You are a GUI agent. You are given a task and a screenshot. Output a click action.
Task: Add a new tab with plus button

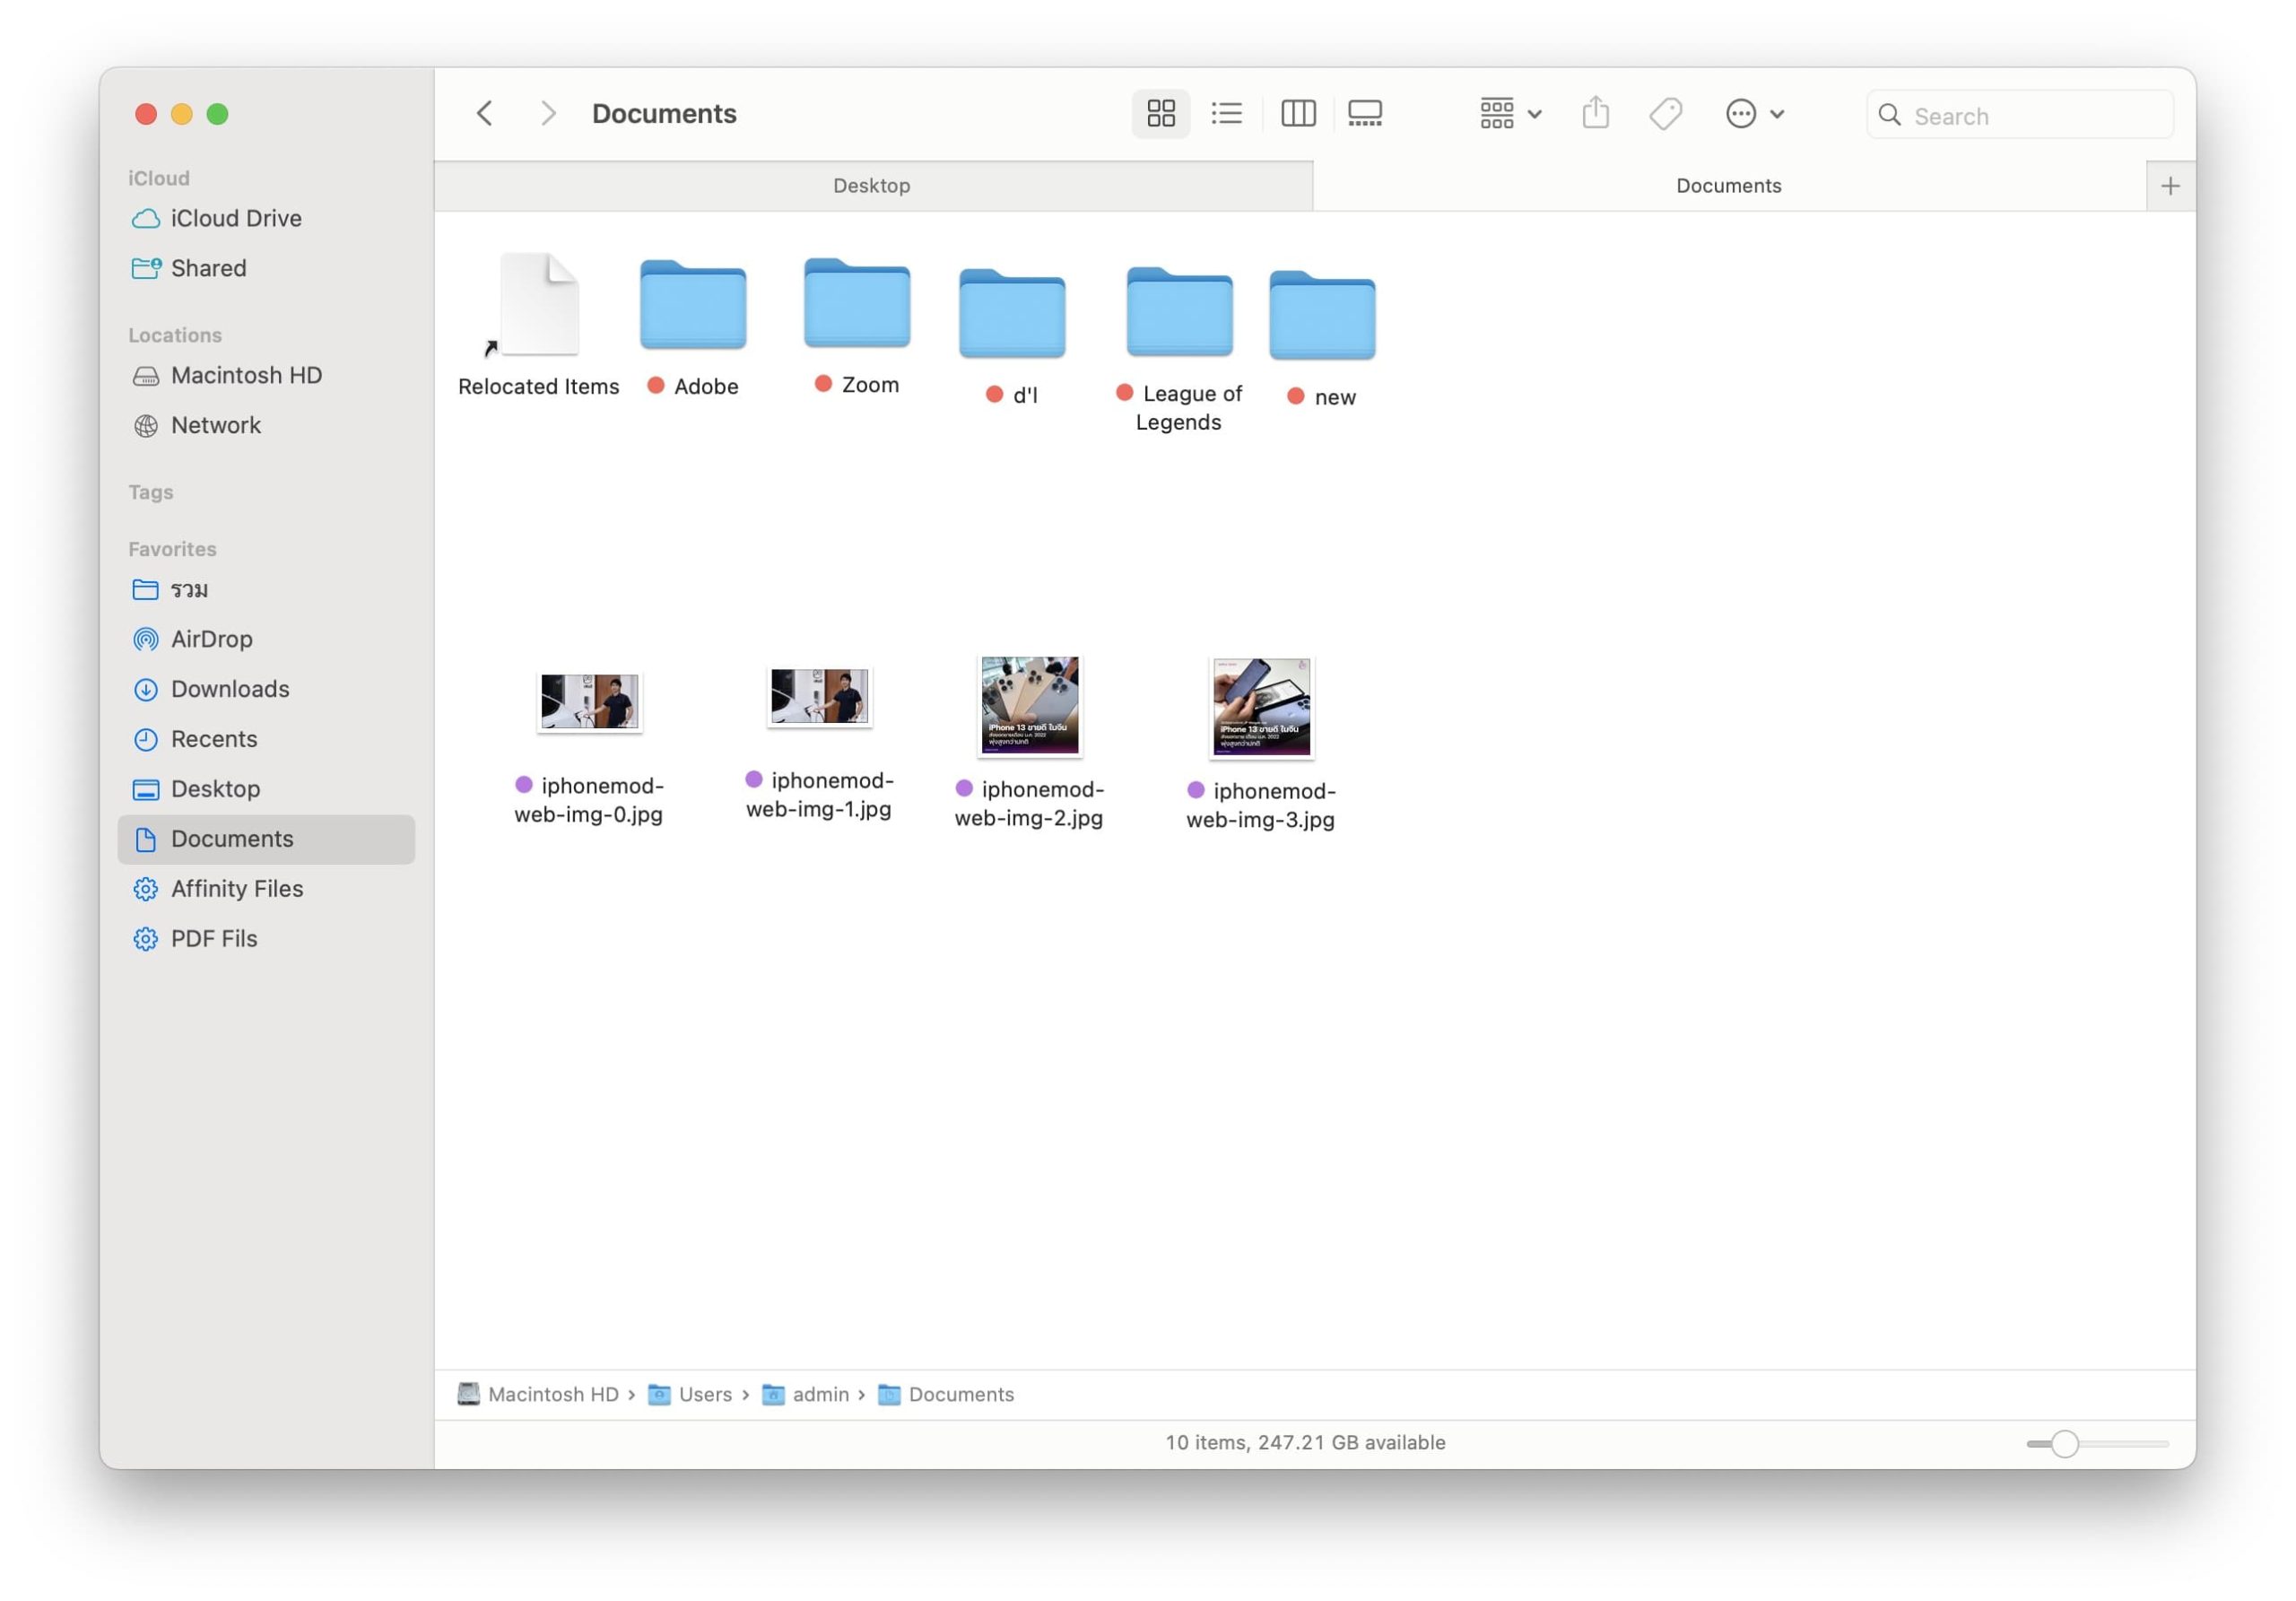point(2169,186)
